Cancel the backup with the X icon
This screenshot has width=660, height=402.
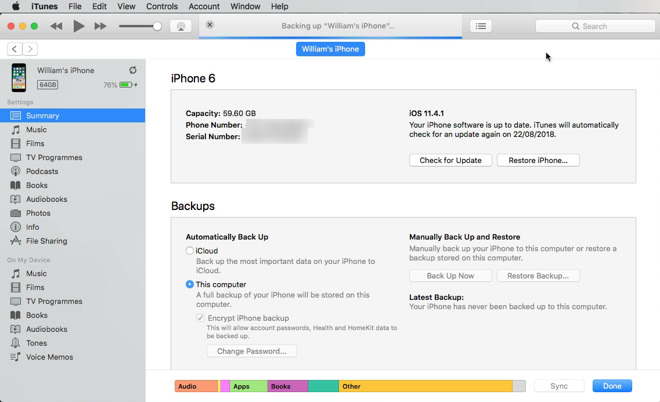coord(210,24)
